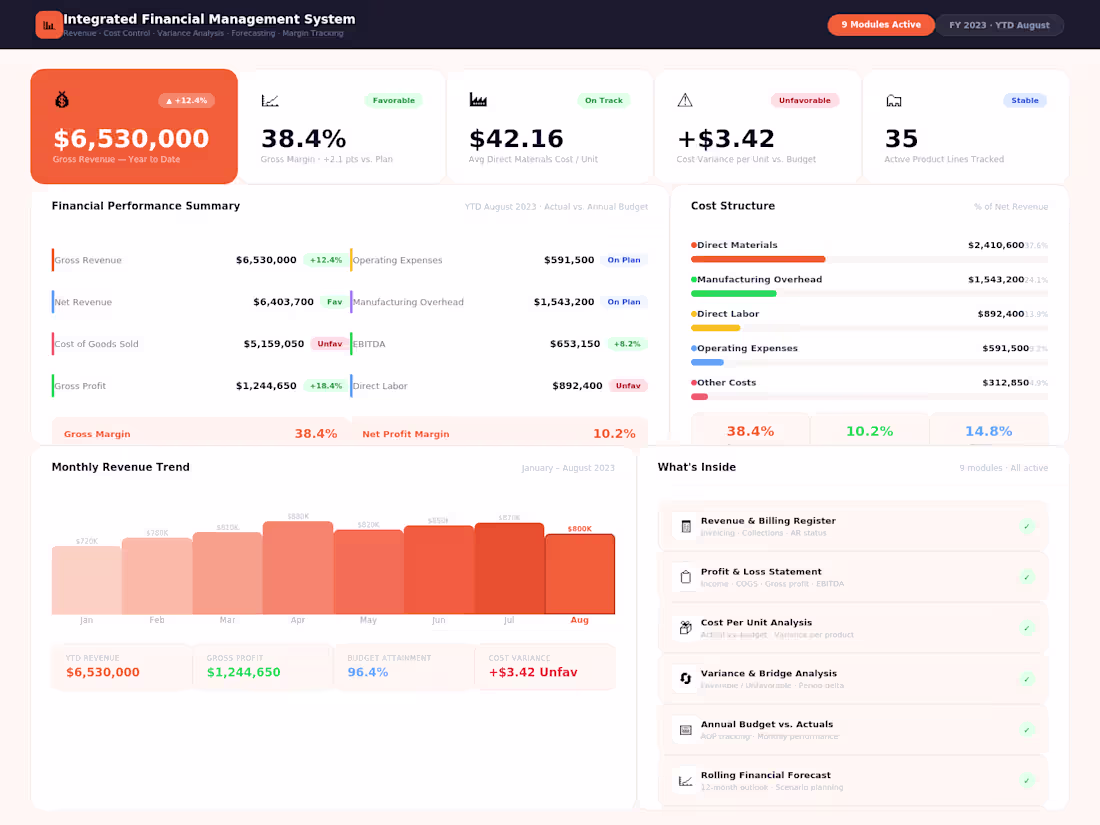Click the FY 2023 YTD August pill
1100x825 pixels.
pyautogui.click(x=1000, y=25)
